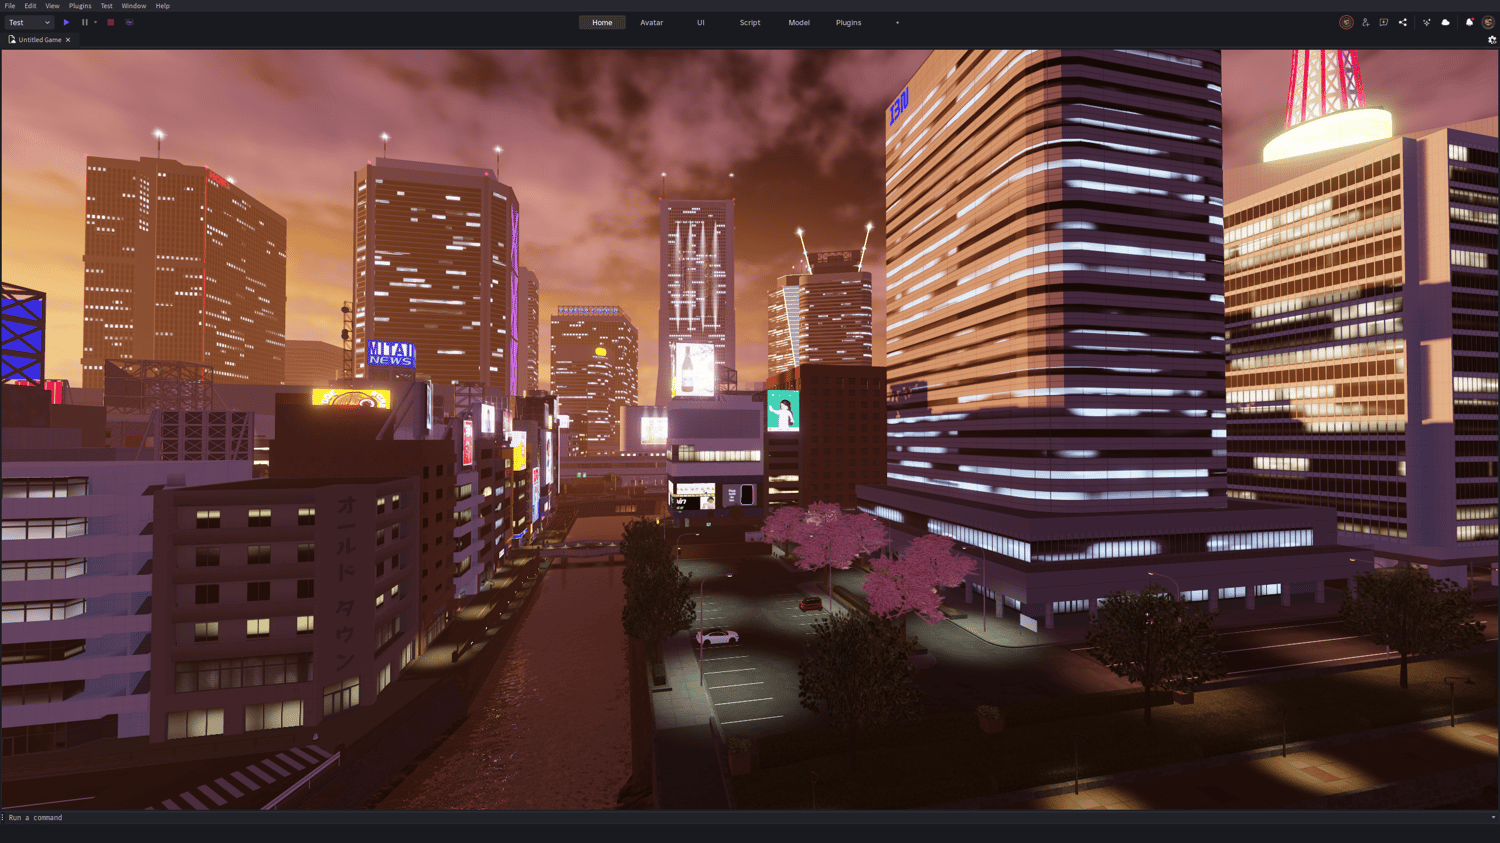
Task: Select the Untitled Game document tab
Action: 40,40
